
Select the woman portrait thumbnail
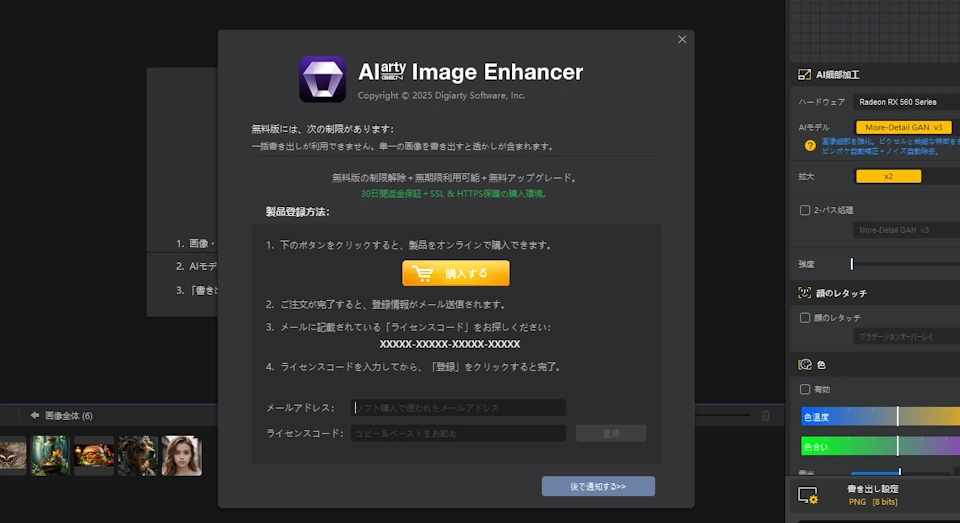coord(182,456)
